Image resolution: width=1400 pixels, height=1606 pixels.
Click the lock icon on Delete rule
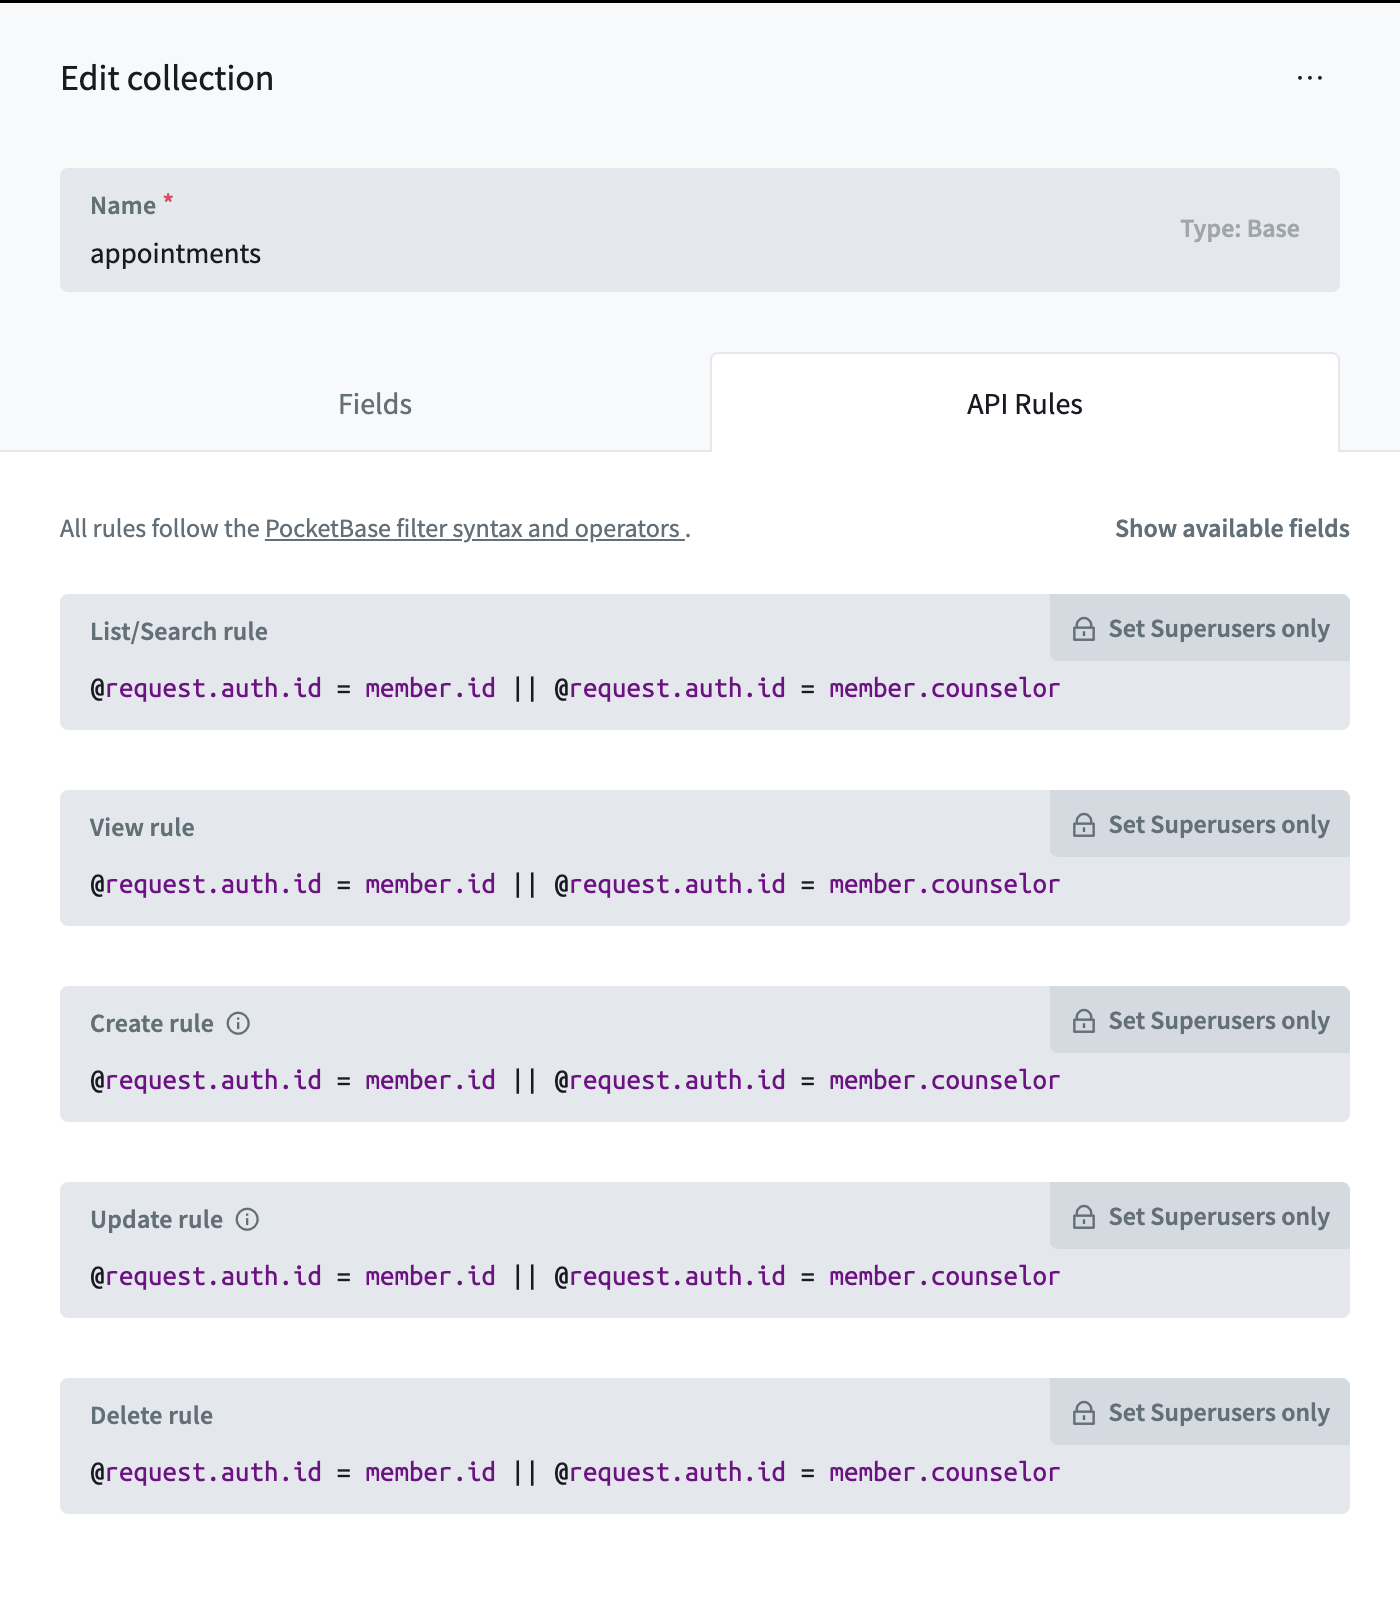[1083, 1413]
